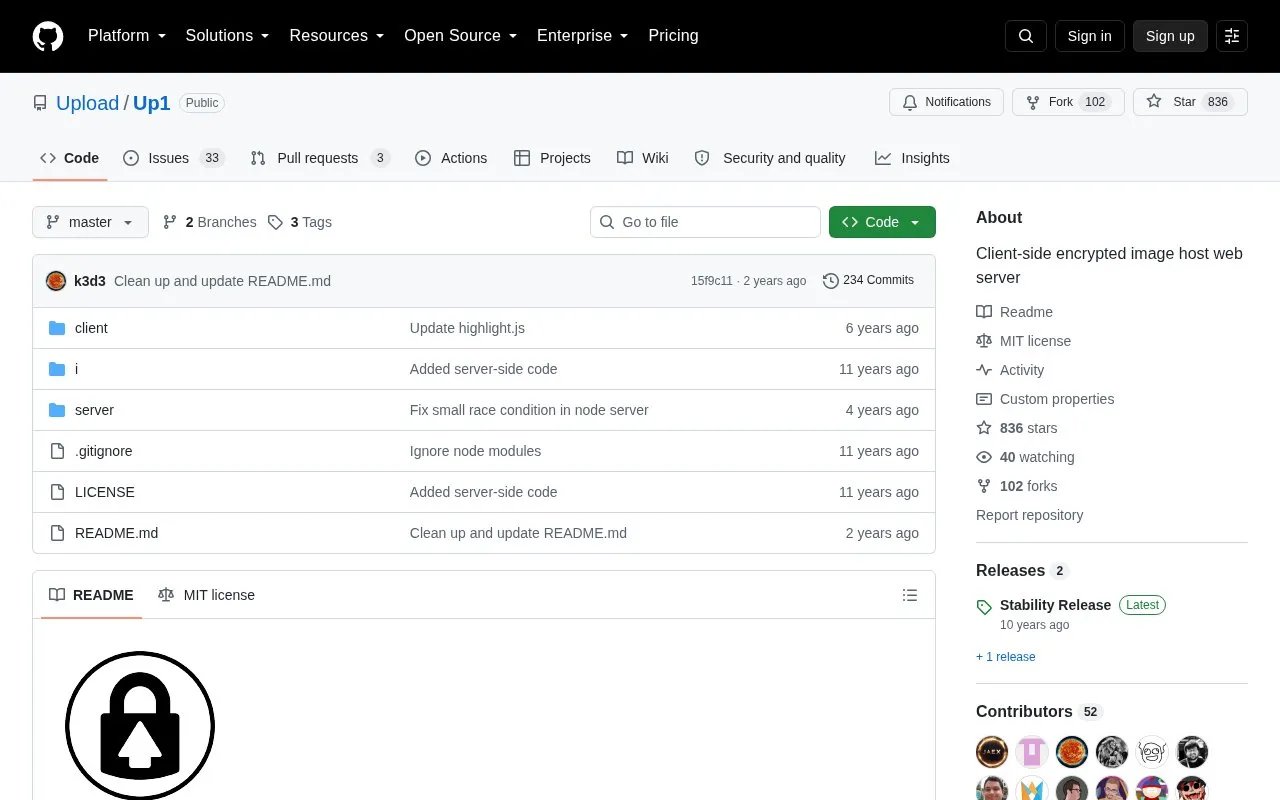The image size is (1280, 800).
Task: Click the pulse icon beside Activity
Action: coord(984,370)
